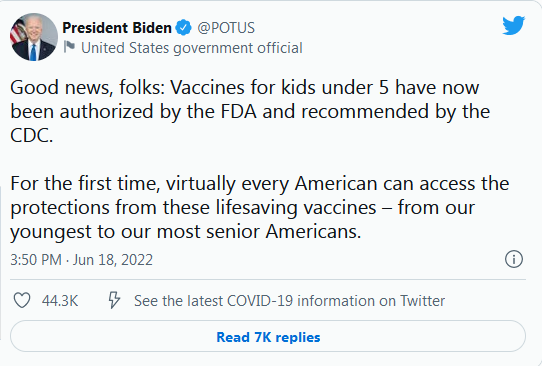Click the first paragraph about FDA authorization
Viewport: 542px width, 366px height.
(x=250, y=111)
